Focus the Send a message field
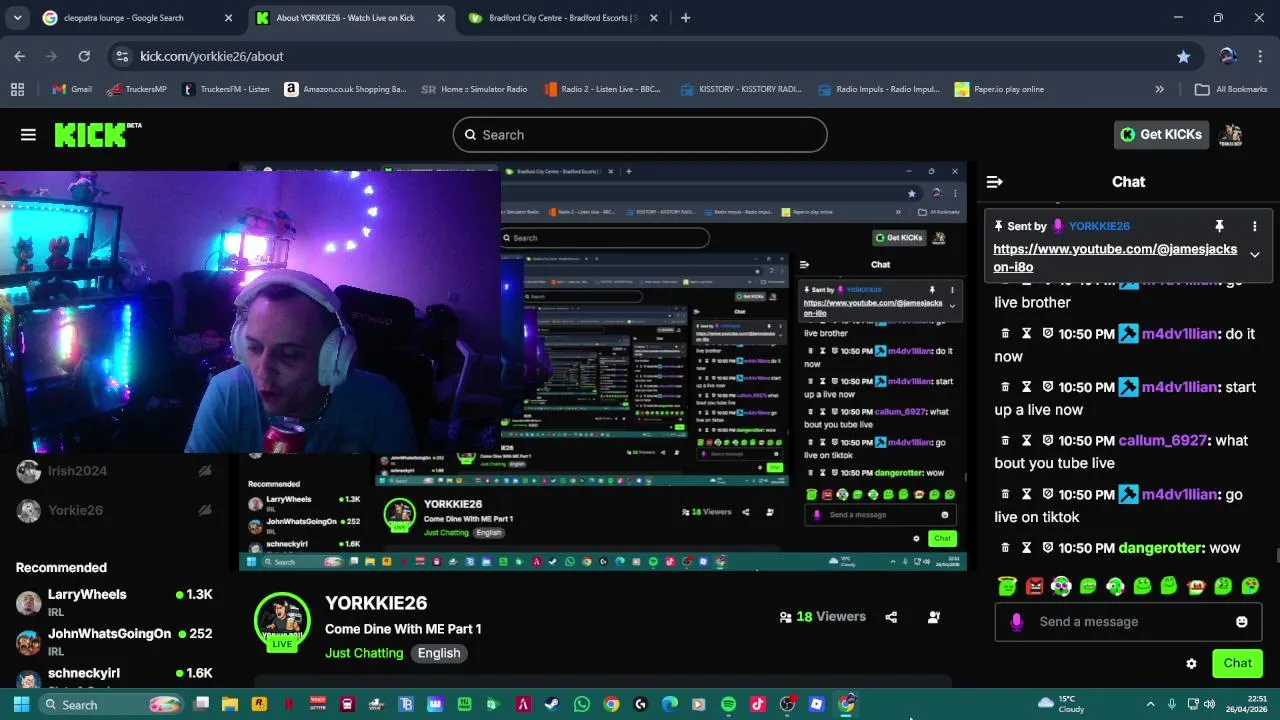Image resolution: width=1280 pixels, height=720 pixels. pyautogui.click(x=1128, y=622)
